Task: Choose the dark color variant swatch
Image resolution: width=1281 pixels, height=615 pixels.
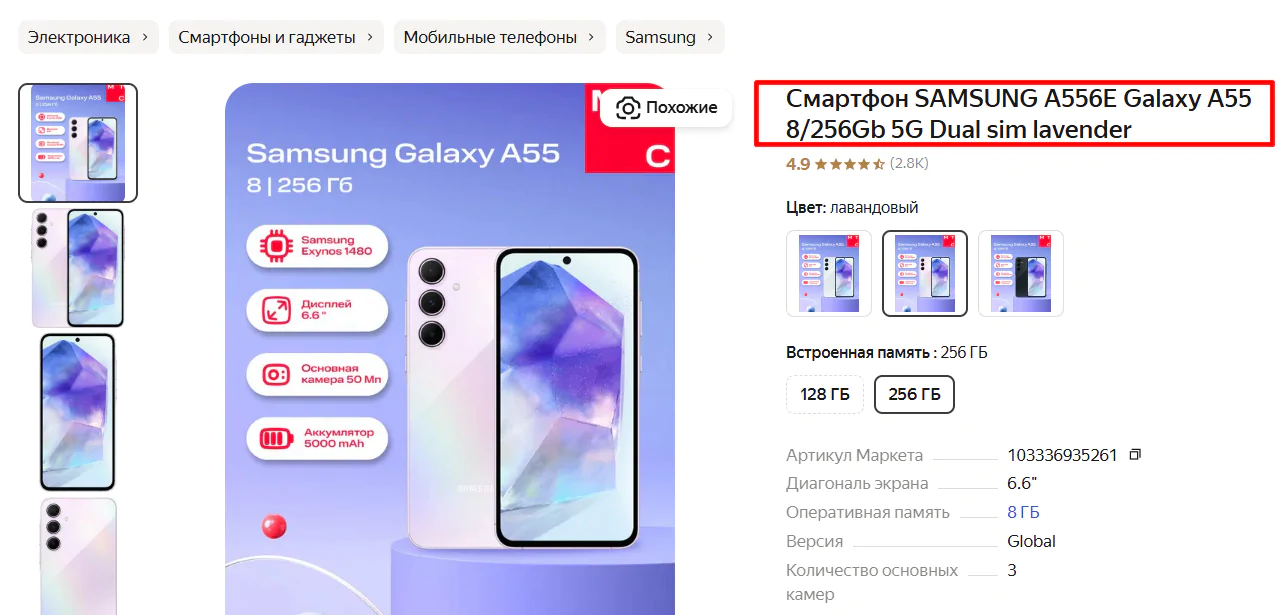Action: pos(1021,273)
